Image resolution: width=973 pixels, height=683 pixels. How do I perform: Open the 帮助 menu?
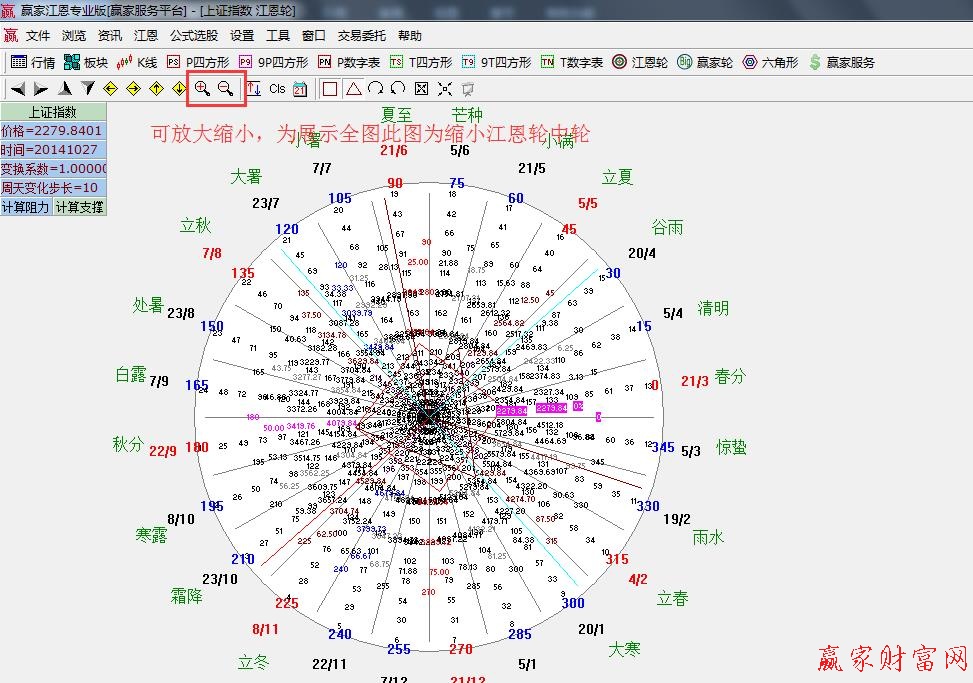(410, 35)
